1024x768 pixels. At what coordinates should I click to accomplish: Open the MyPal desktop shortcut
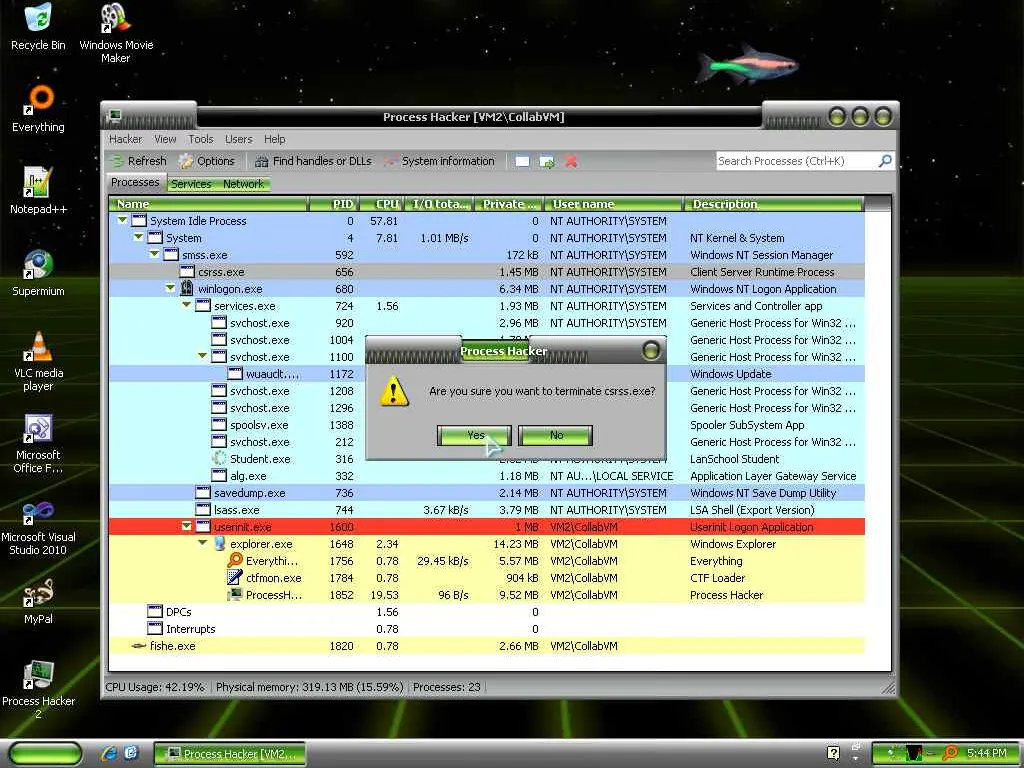pyautogui.click(x=39, y=601)
